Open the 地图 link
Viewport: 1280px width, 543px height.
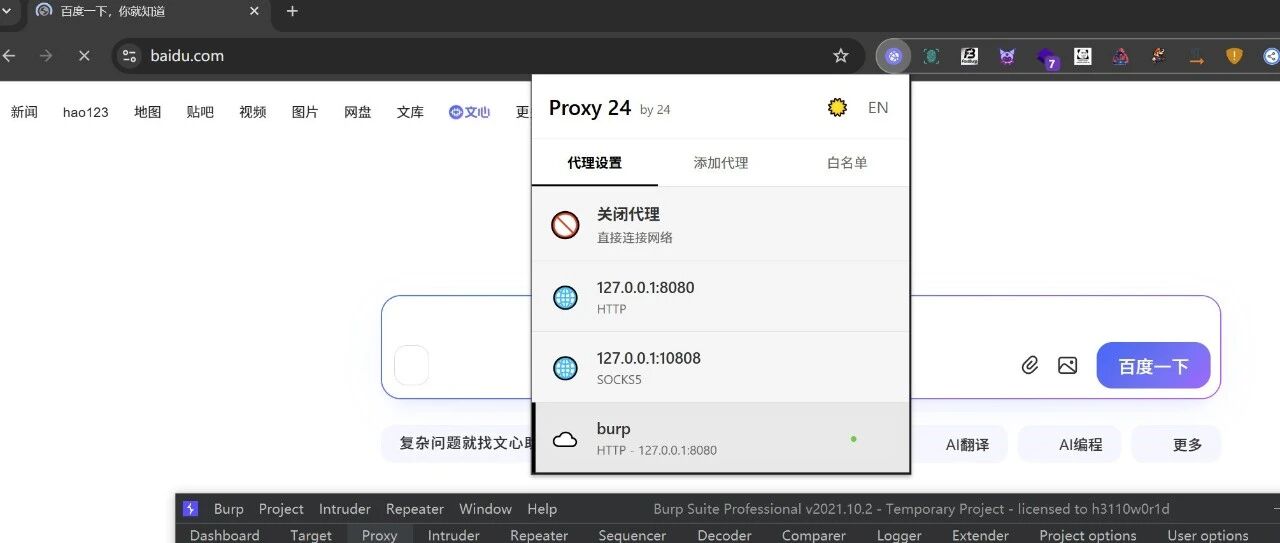click(148, 112)
